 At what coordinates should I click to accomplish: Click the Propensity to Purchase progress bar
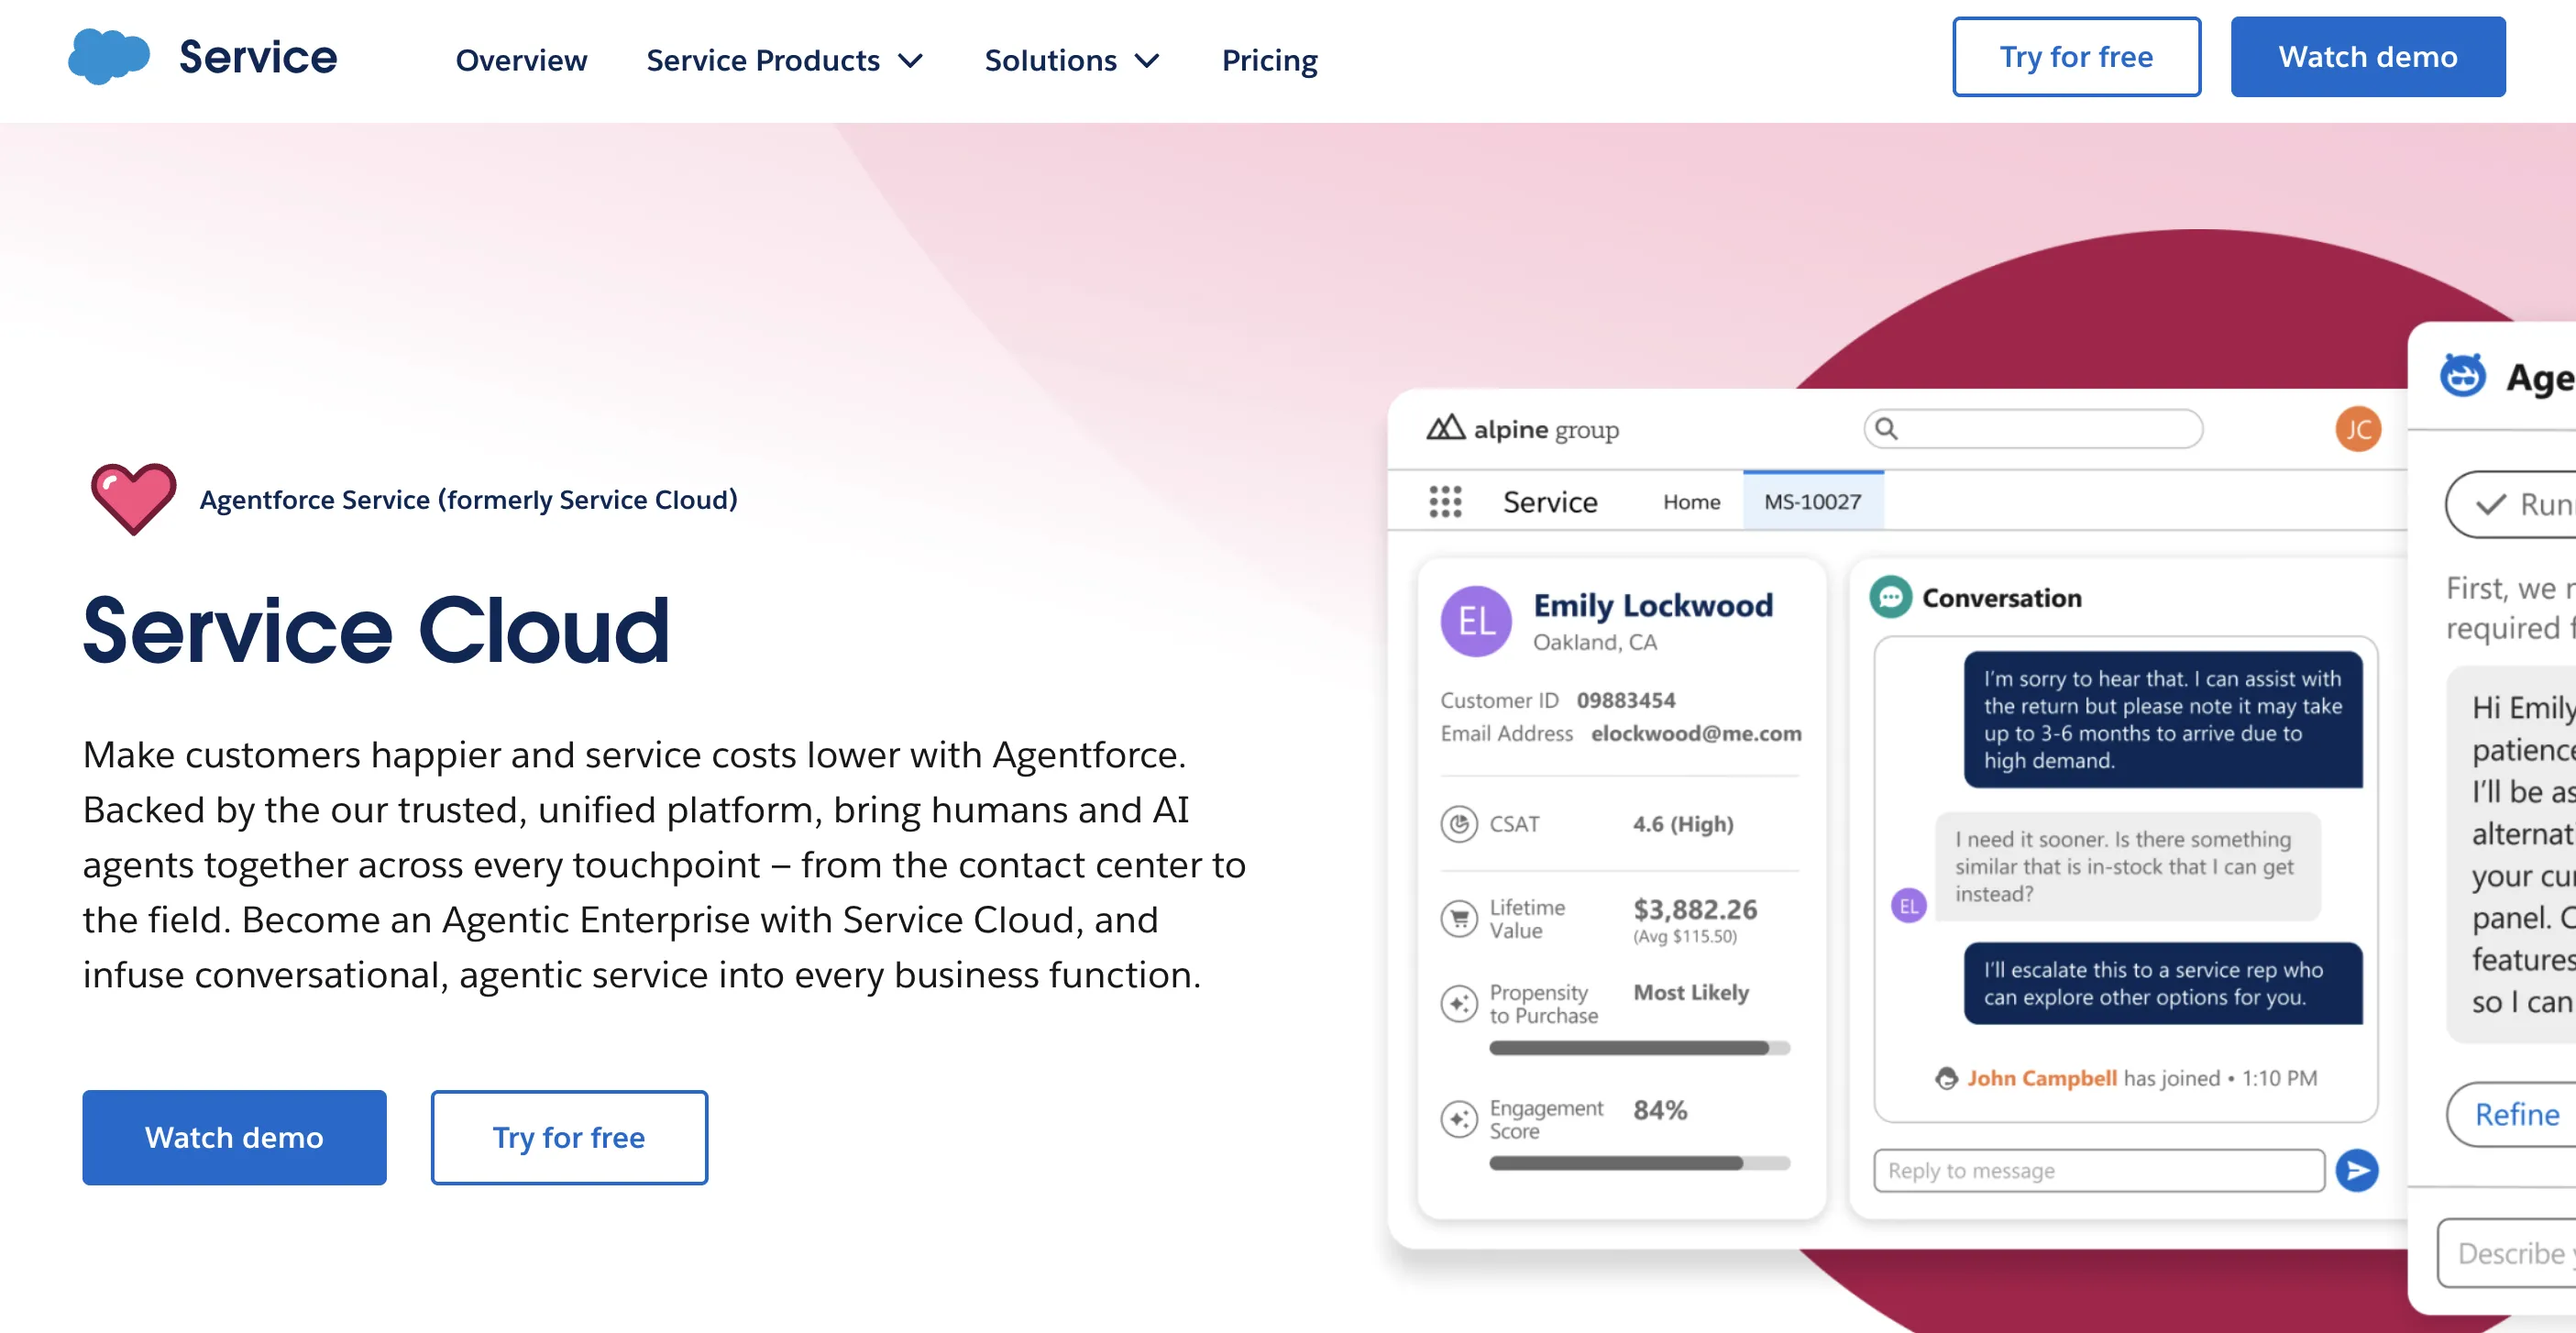[x=1639, y=1048]
